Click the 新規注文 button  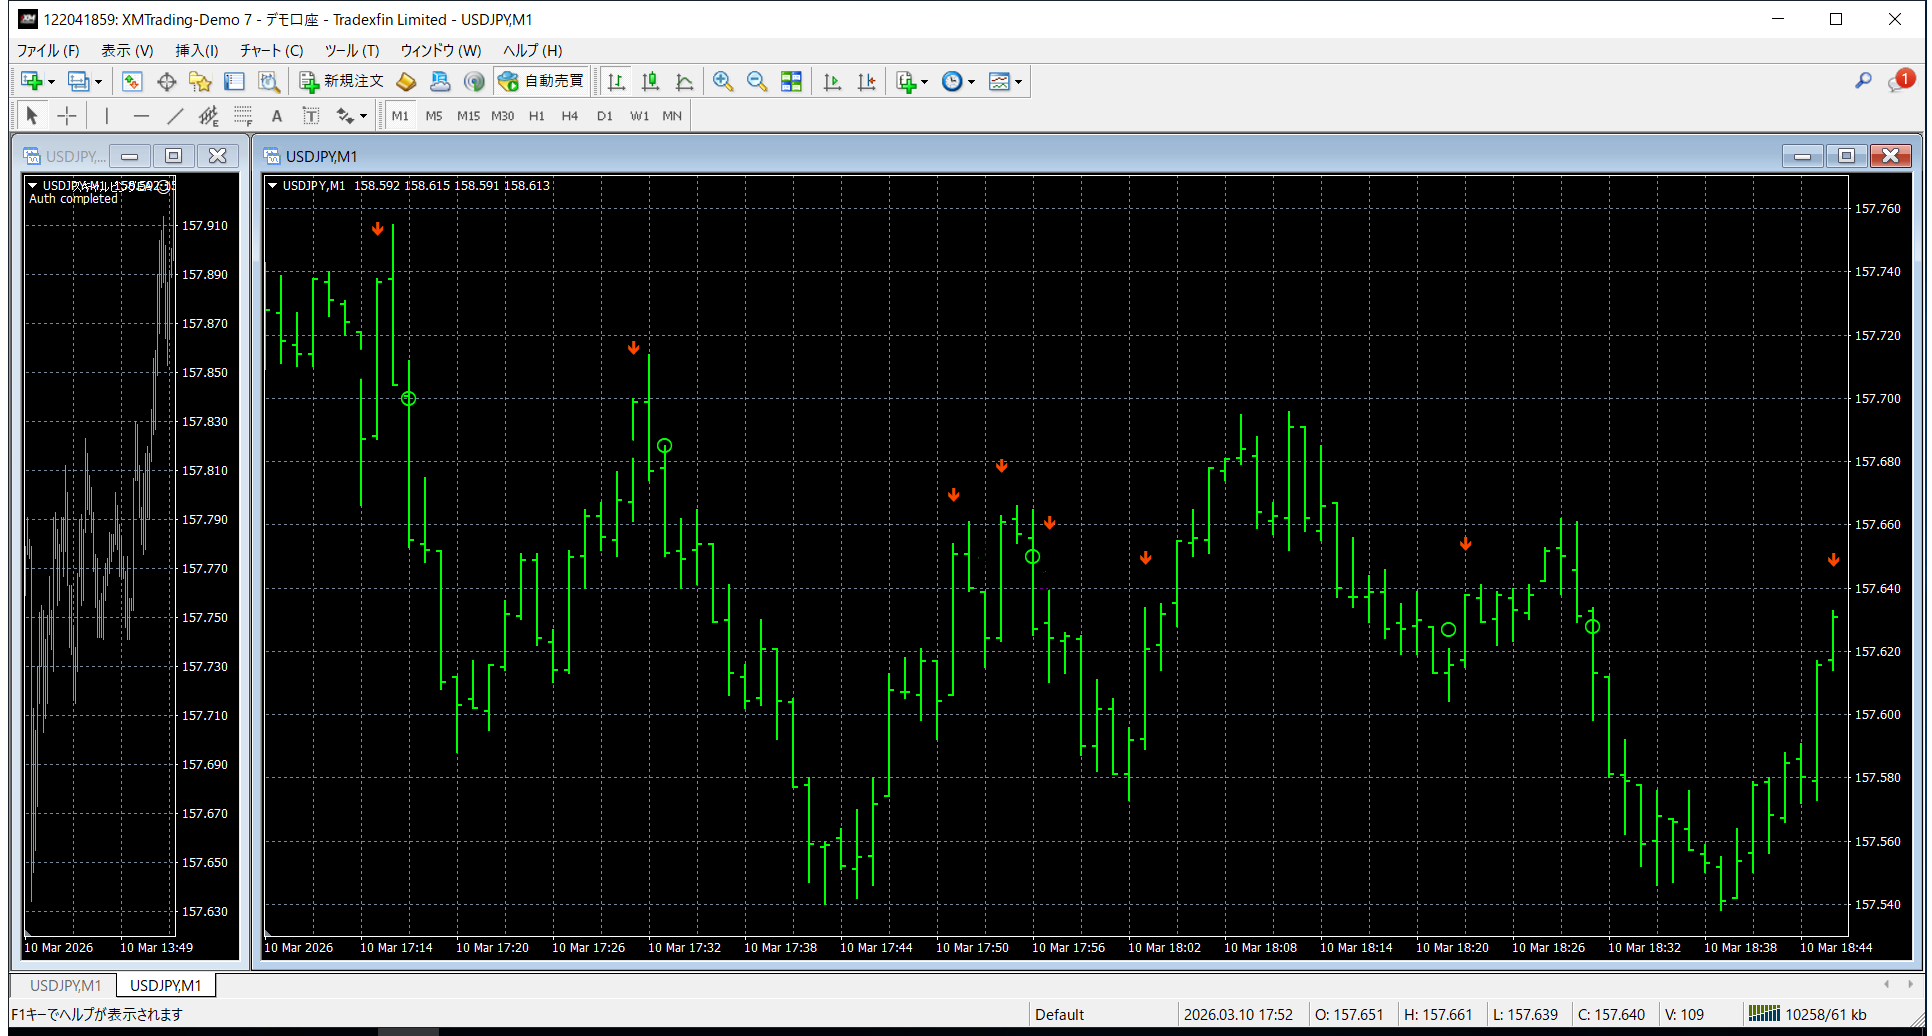pyautogui.click(x=344, y=81)
